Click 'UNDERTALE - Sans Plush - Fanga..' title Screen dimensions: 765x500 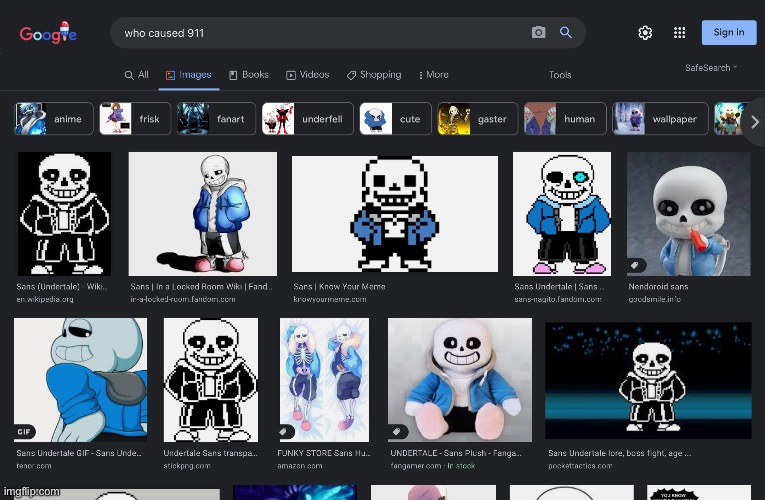tap(456, 453)
